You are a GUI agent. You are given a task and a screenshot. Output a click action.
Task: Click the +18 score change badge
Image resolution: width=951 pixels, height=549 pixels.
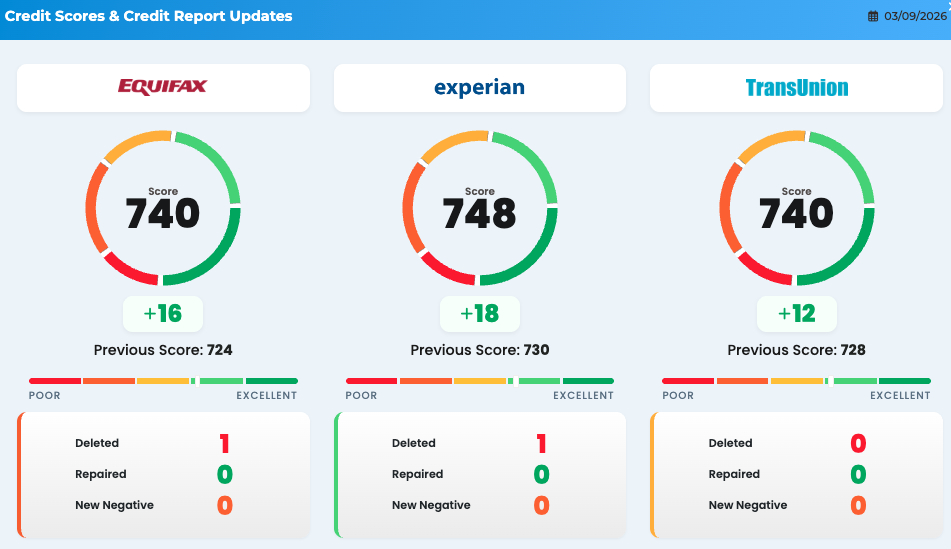(480, 314)
